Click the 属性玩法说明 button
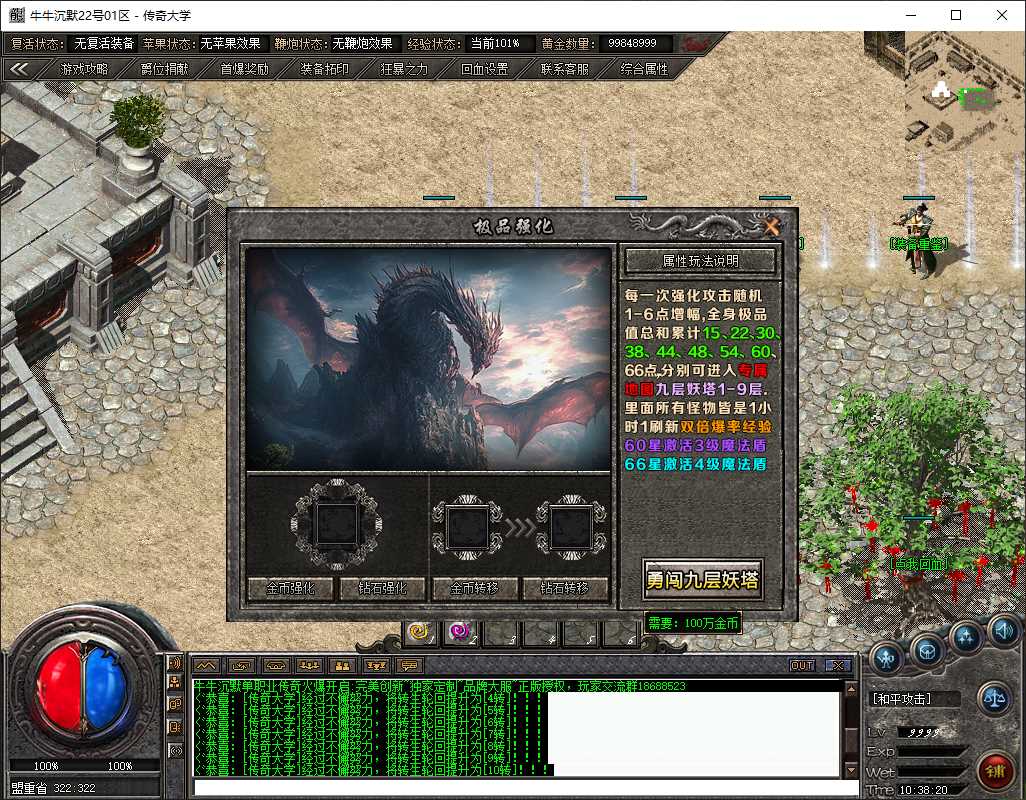1026x800 pixels. [x=700, y=261]
